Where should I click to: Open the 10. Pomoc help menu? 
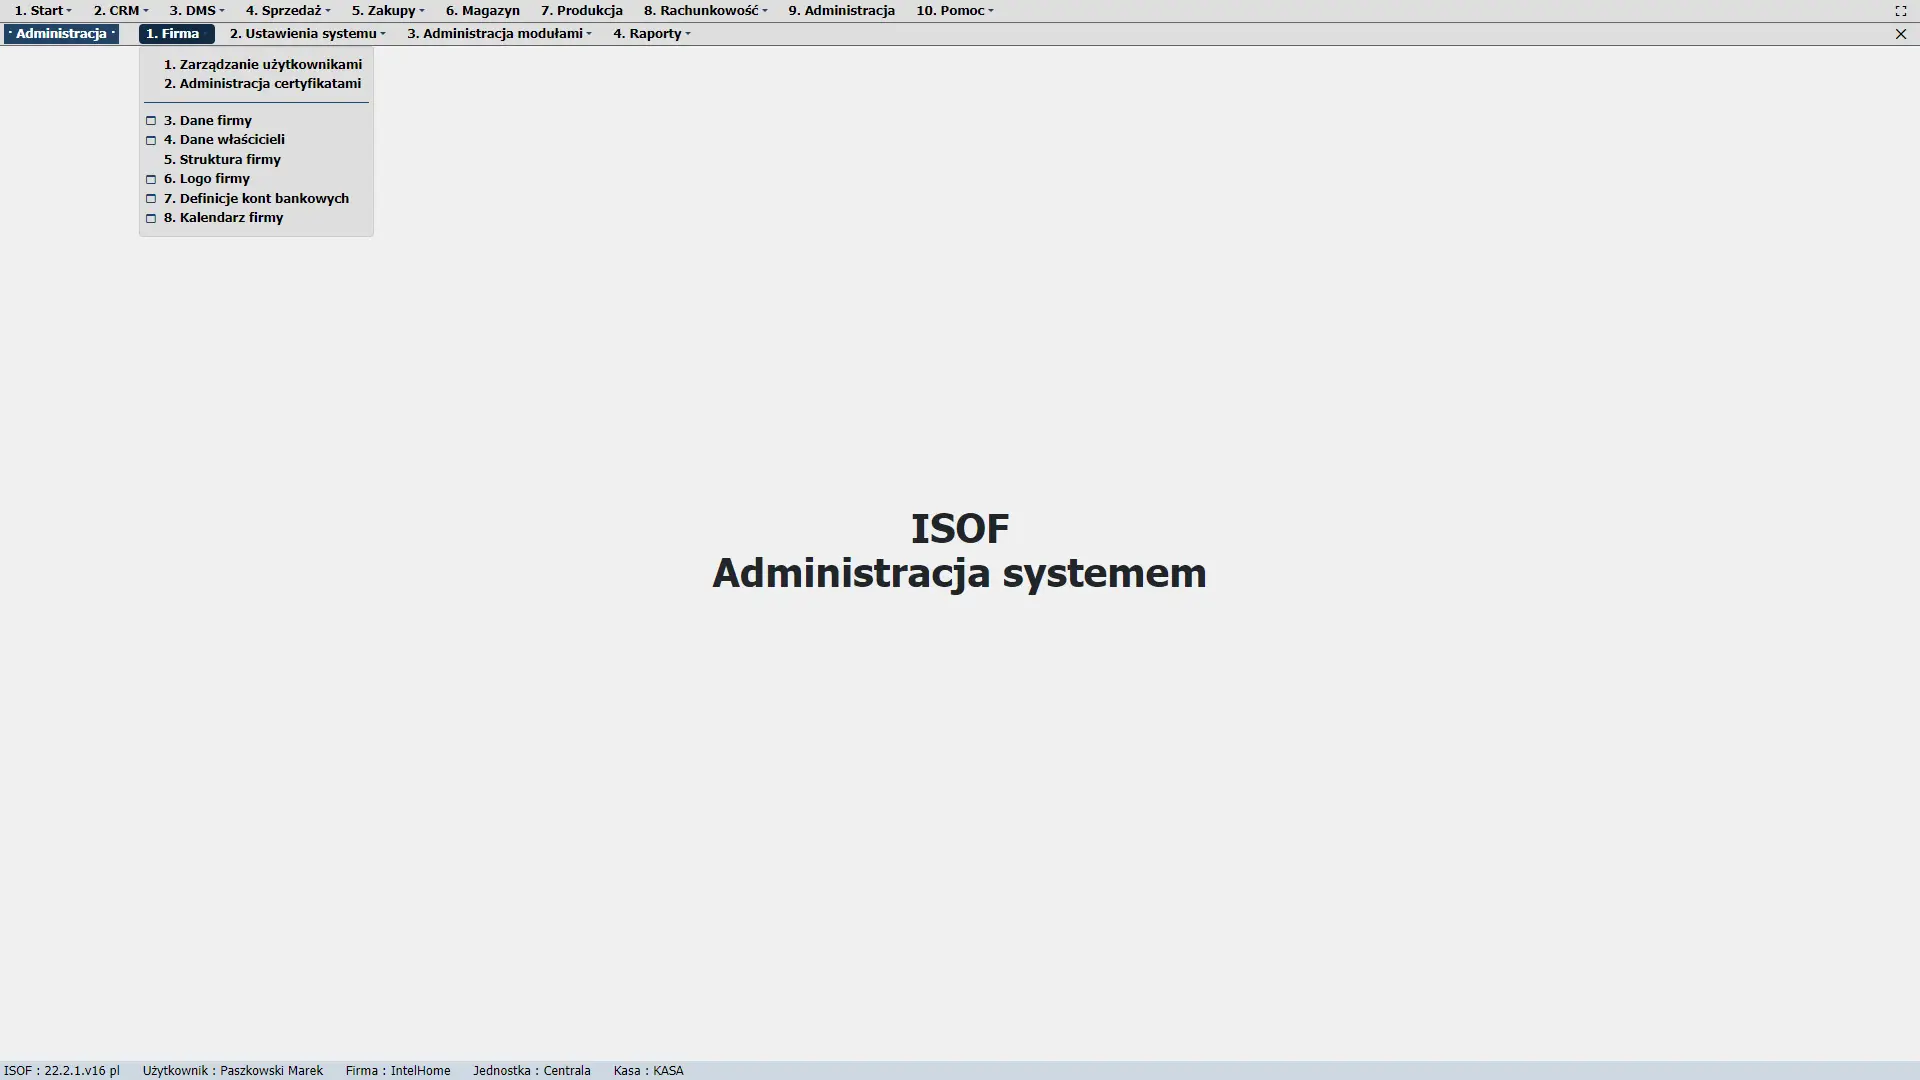[x=954, y=11]
